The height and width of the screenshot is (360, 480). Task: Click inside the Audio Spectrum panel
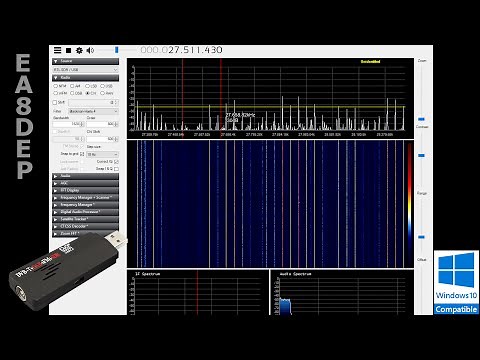click(x=342, y=292)
